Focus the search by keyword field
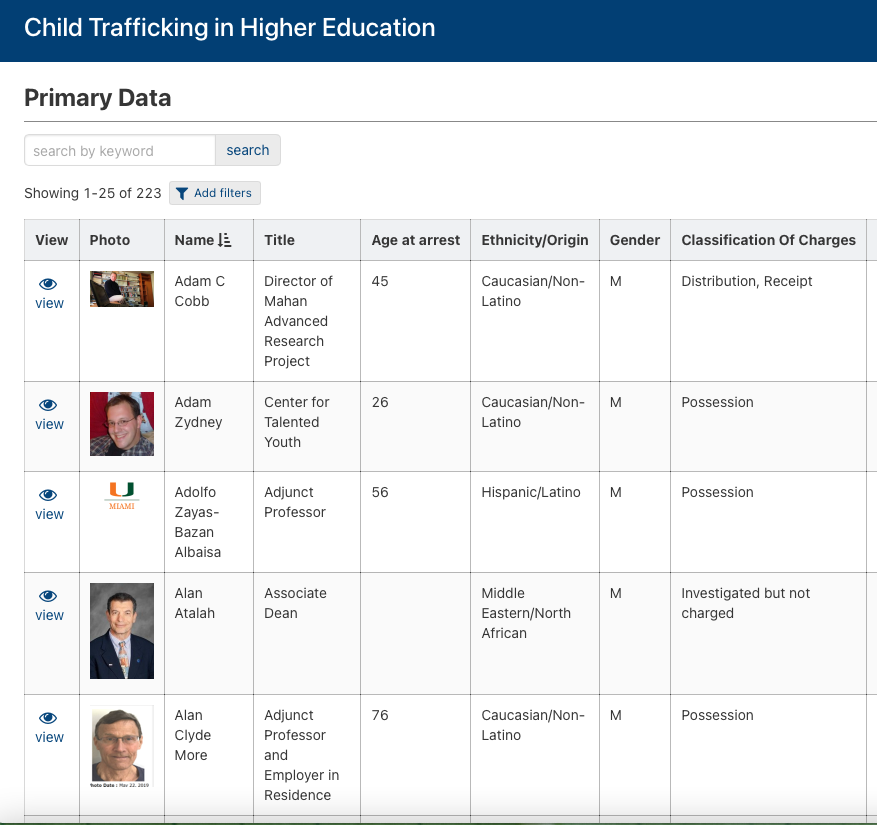877x825 pixels. coord(120,151)
